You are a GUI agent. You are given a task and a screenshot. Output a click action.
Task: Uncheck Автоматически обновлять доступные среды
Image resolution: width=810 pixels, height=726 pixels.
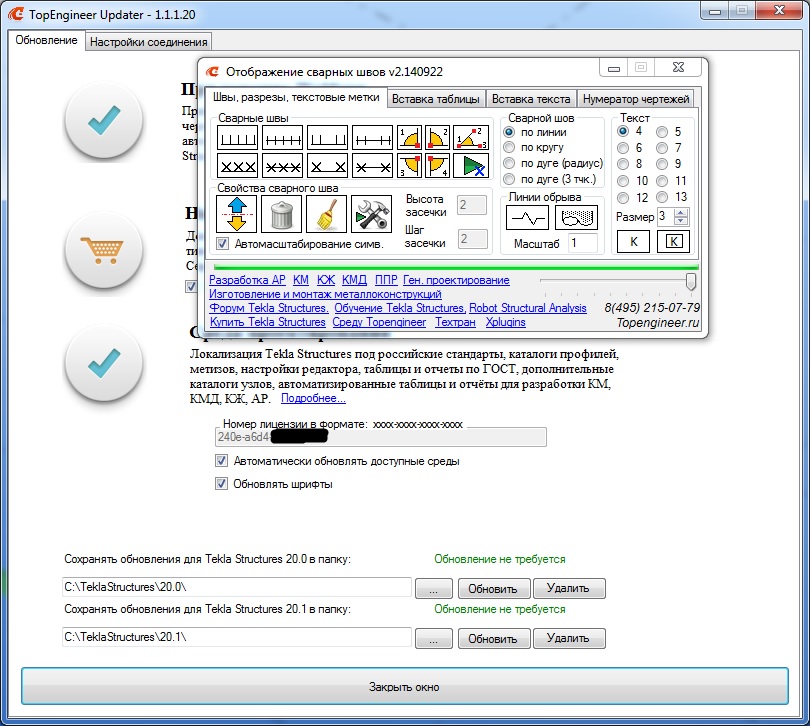(222, 461)
